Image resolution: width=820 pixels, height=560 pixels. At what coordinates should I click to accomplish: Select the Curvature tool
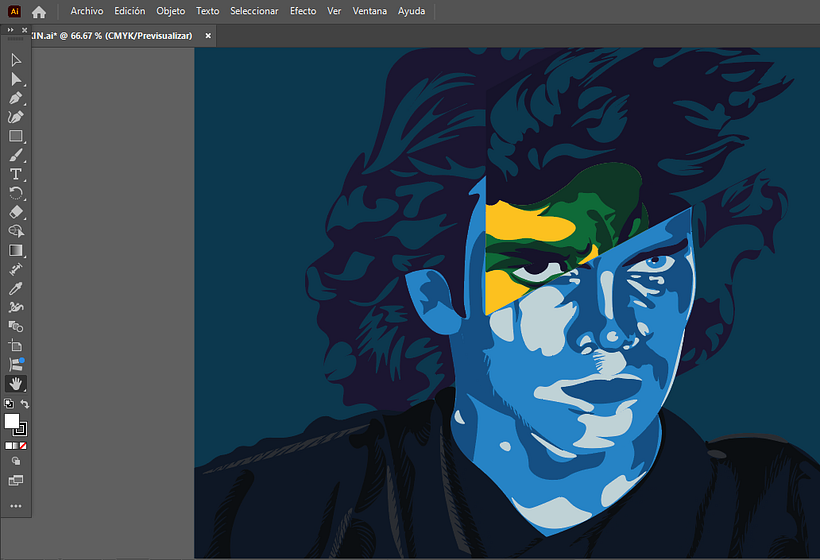tap(16, 117)
